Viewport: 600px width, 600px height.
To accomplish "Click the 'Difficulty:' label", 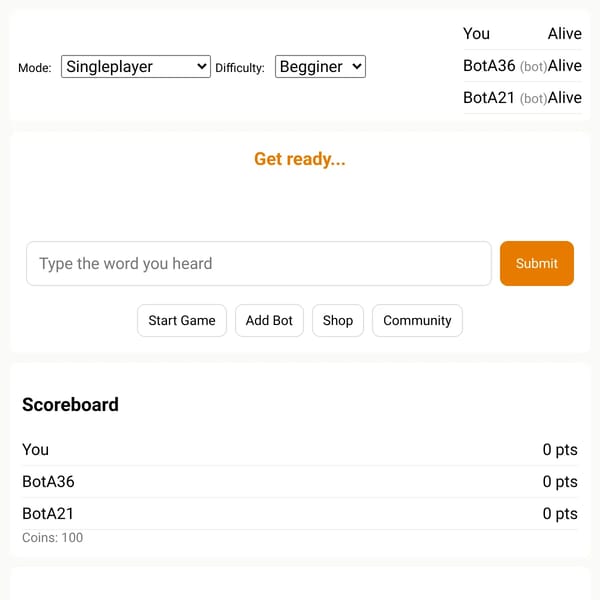I will coord(240,68).
